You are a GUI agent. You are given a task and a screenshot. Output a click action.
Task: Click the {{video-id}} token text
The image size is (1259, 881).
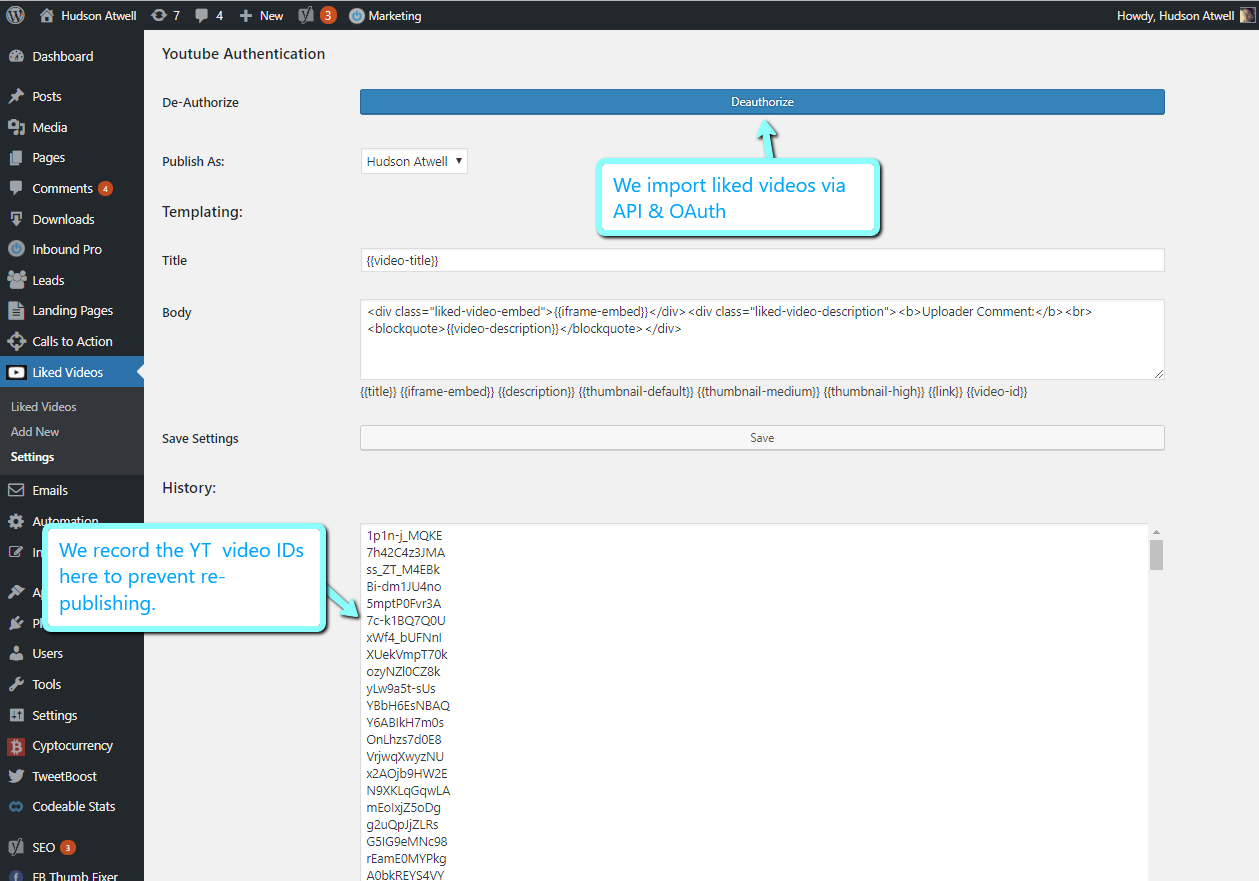(x=997, y=392)
